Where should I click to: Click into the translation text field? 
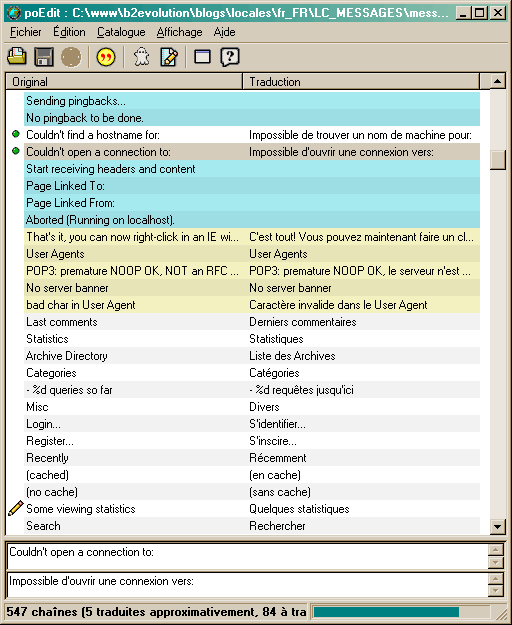click(247, 585)
